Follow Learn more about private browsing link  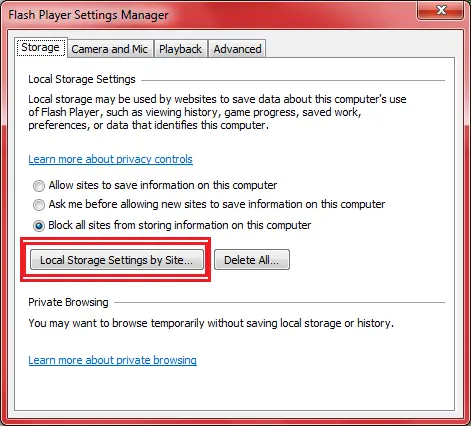[112, 360]
